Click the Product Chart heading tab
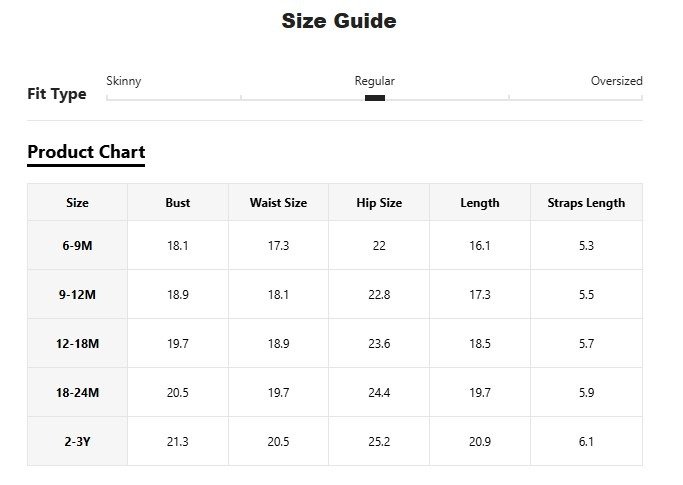This screenshot has width=683, height=485. (x=86, y=153)
